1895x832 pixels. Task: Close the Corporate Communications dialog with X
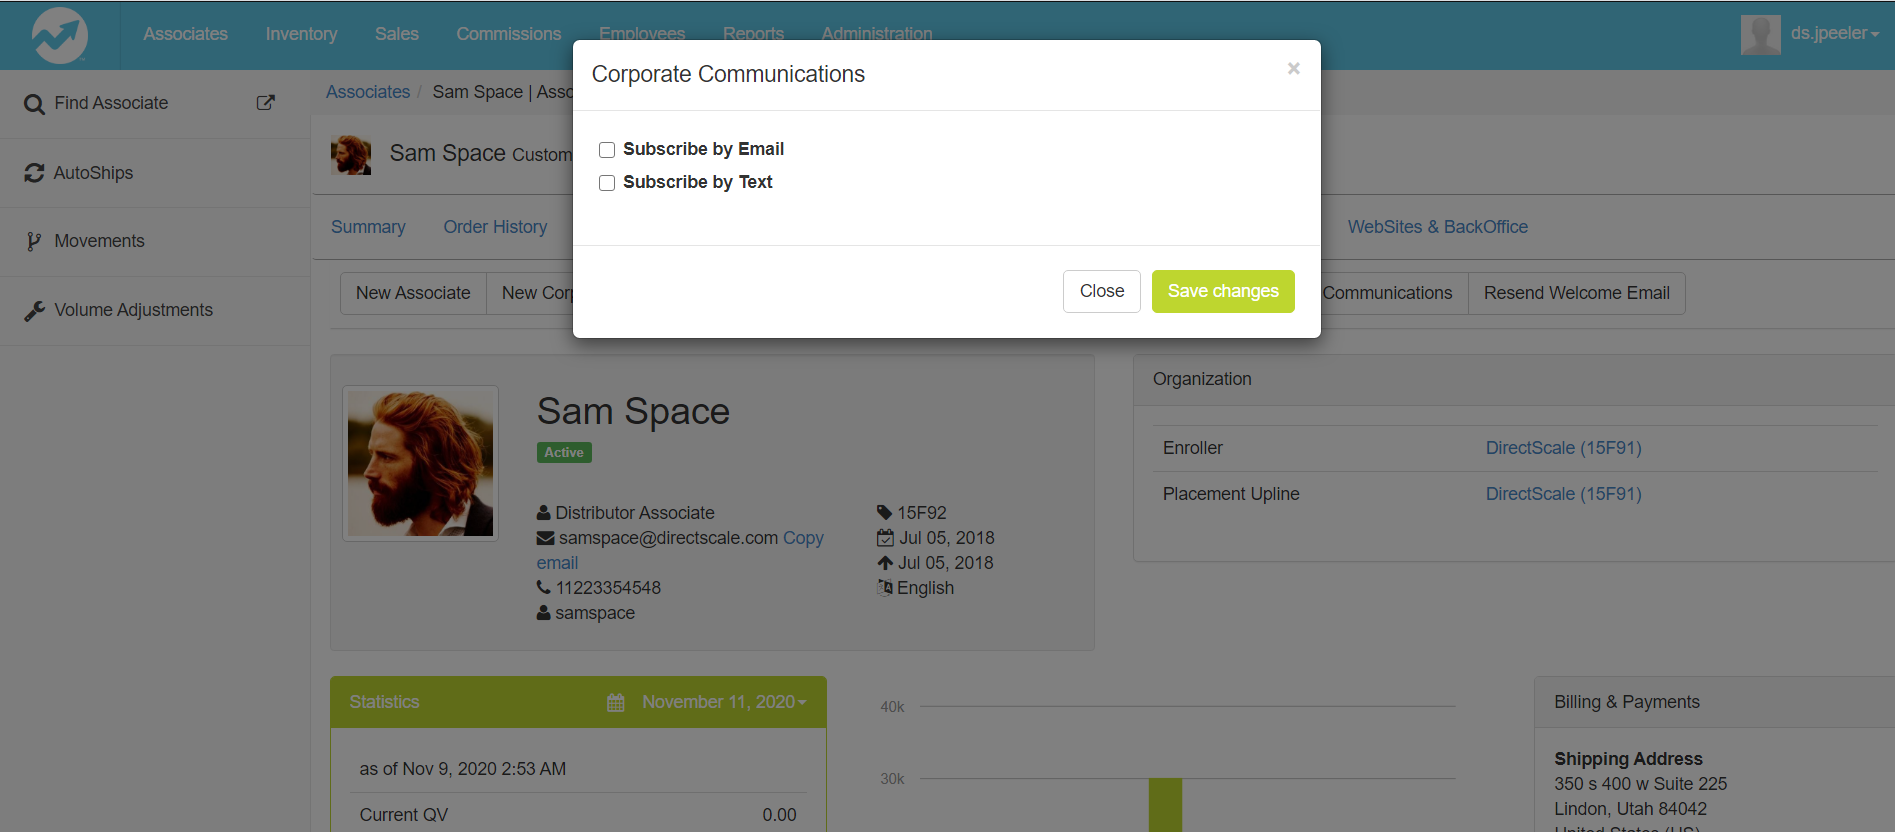[1293, 69]
